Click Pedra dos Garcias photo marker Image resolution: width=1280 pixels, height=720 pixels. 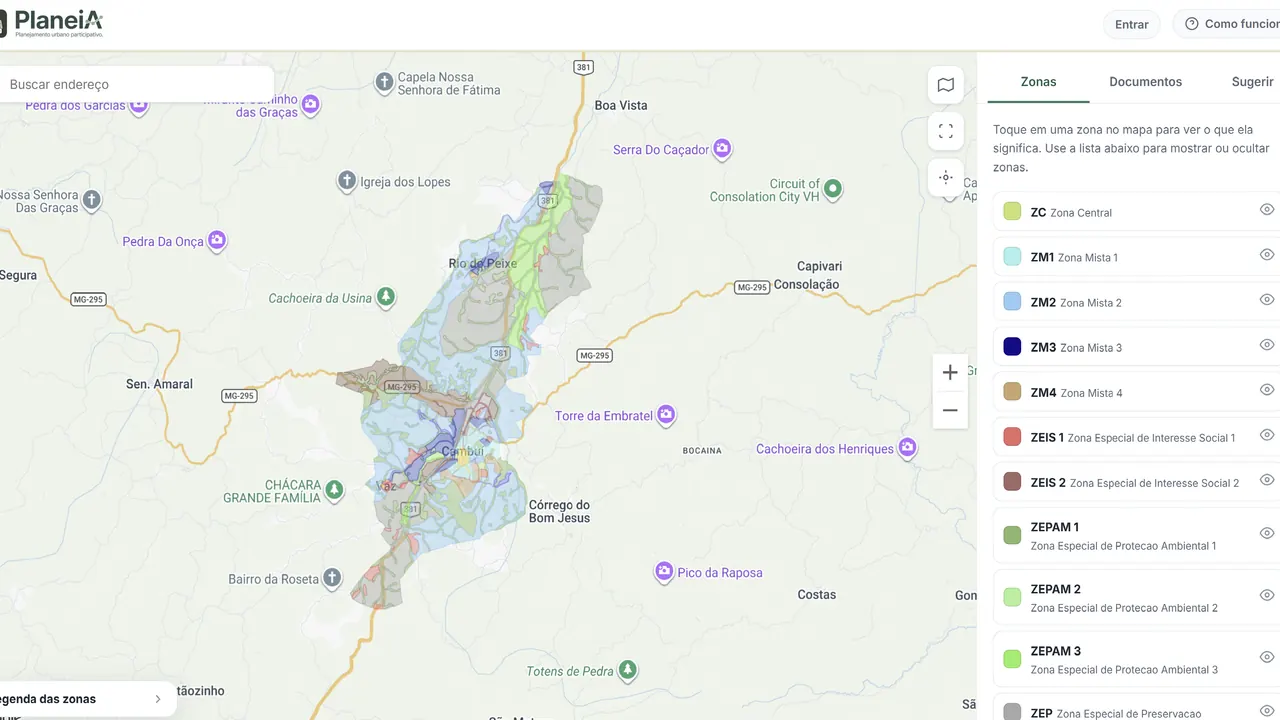(x=139, y=104)
